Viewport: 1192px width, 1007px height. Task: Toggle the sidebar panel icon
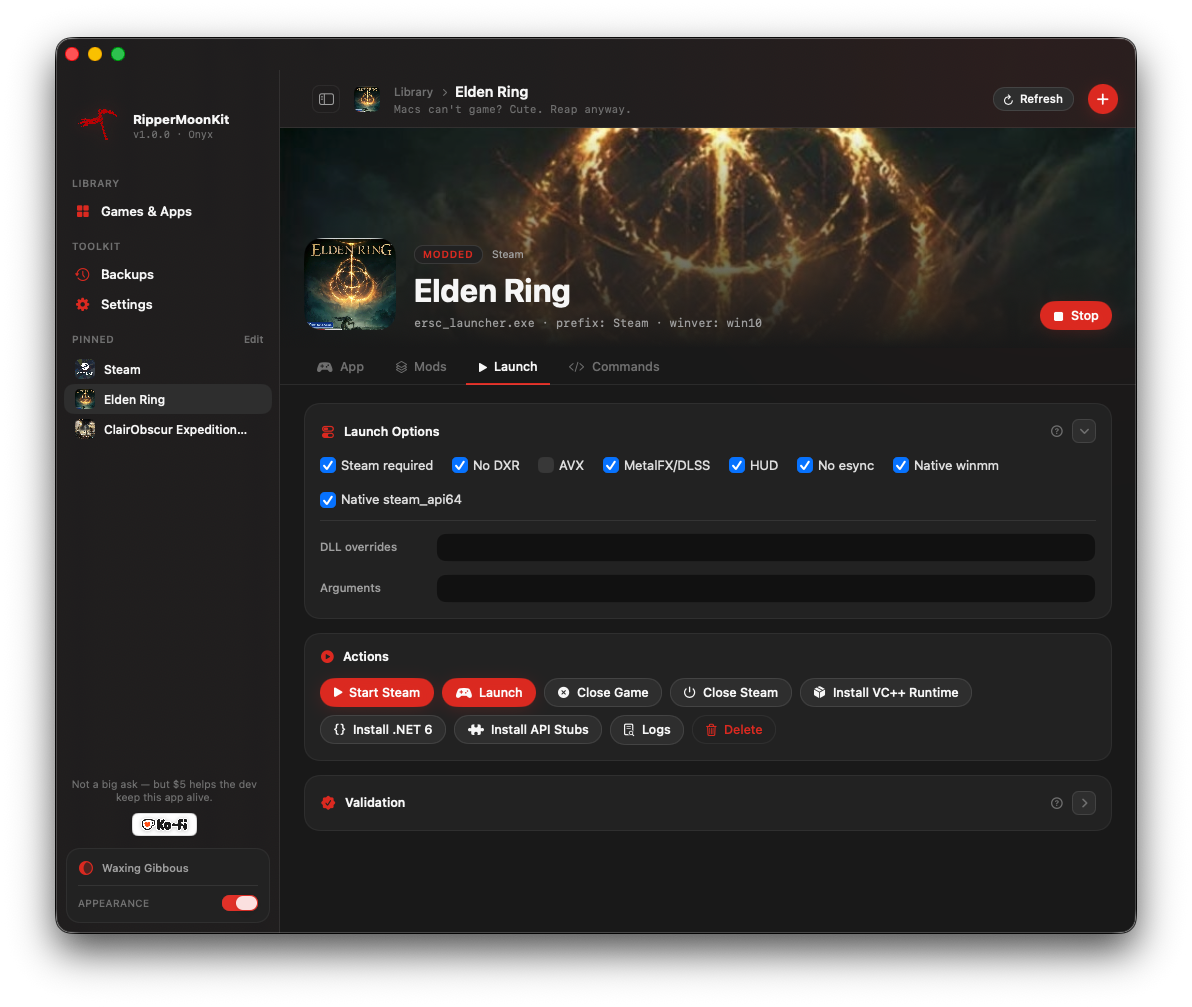(326, 100)
